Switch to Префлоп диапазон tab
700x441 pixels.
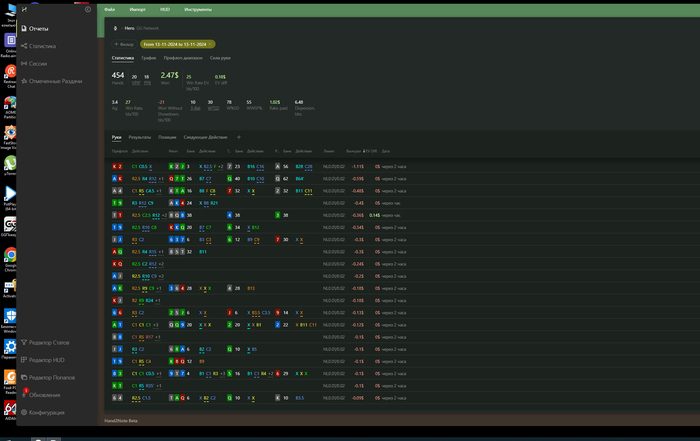pos(183,58)
